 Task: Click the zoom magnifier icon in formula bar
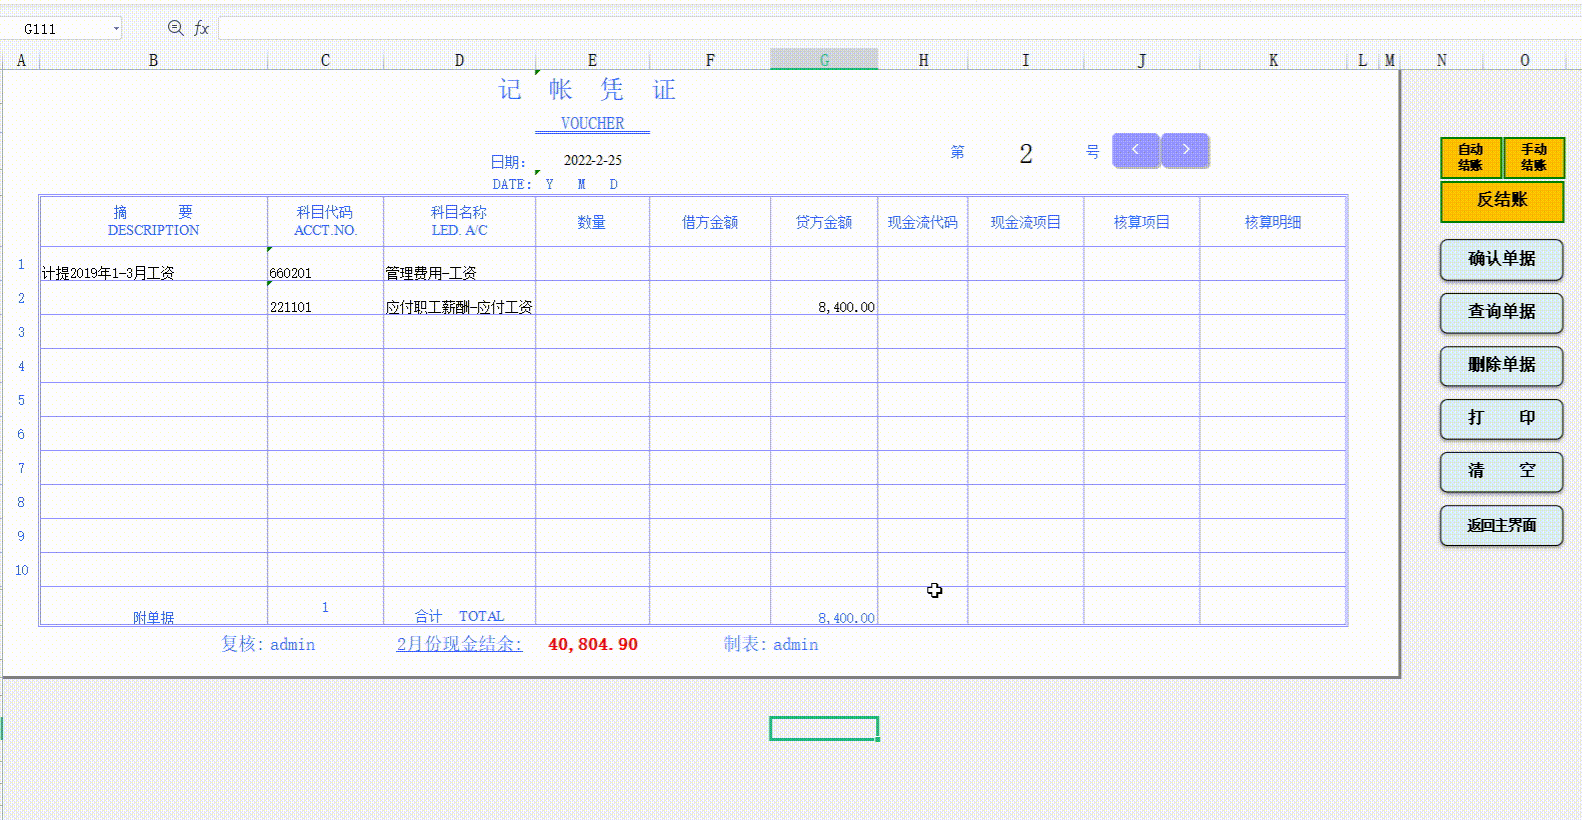(x=175, y=28)
